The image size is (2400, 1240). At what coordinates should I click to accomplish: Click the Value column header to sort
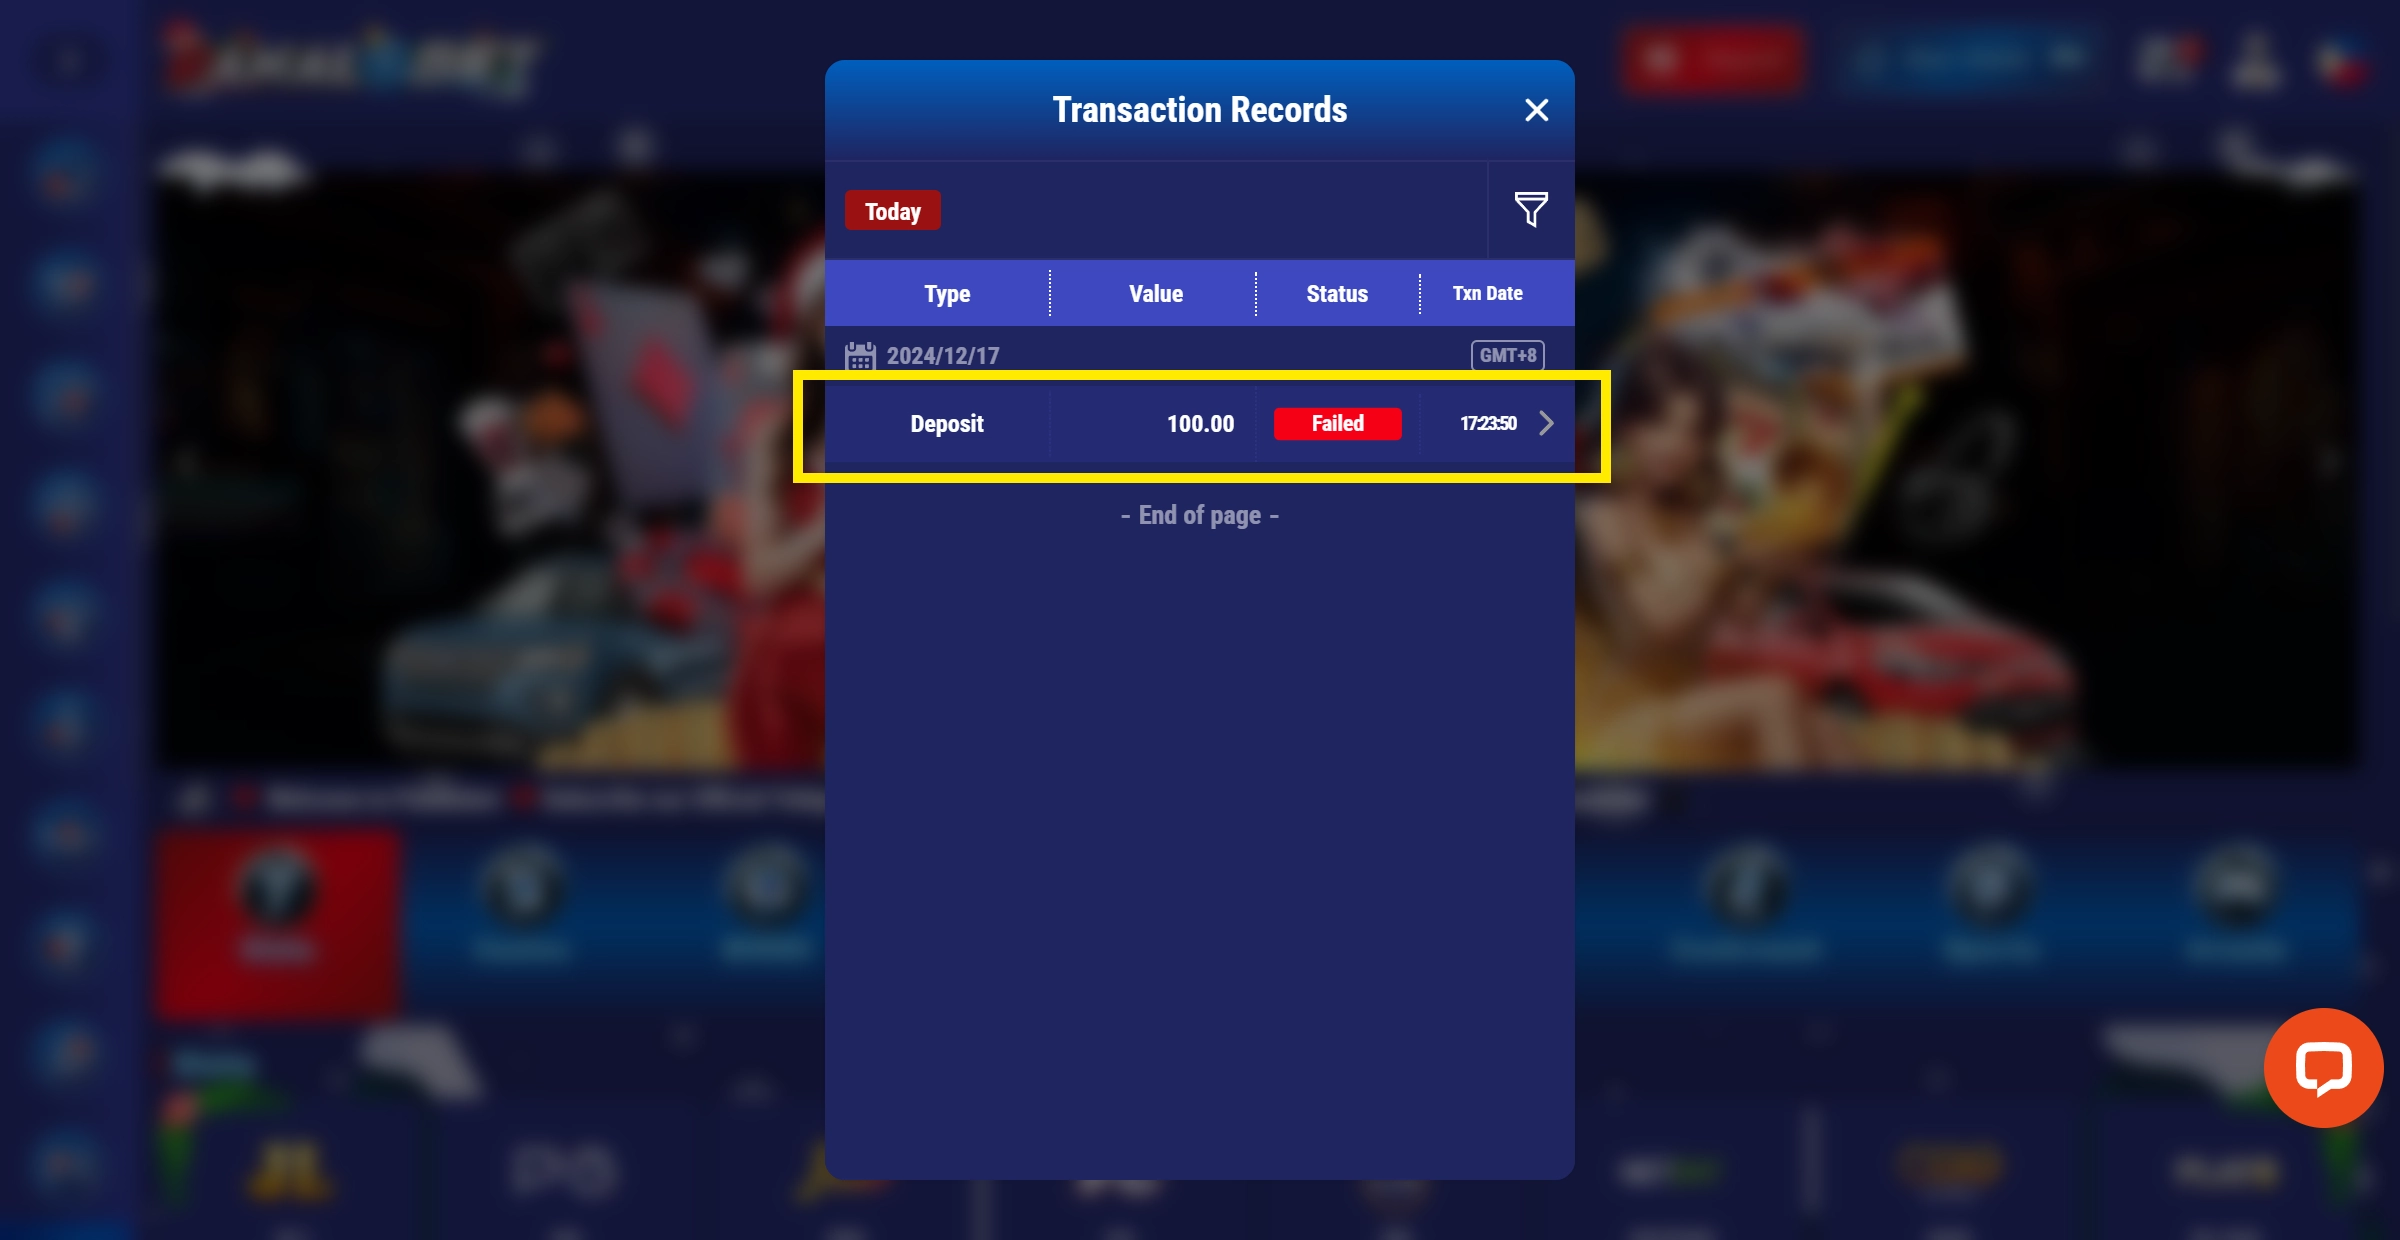(1156, 293)
